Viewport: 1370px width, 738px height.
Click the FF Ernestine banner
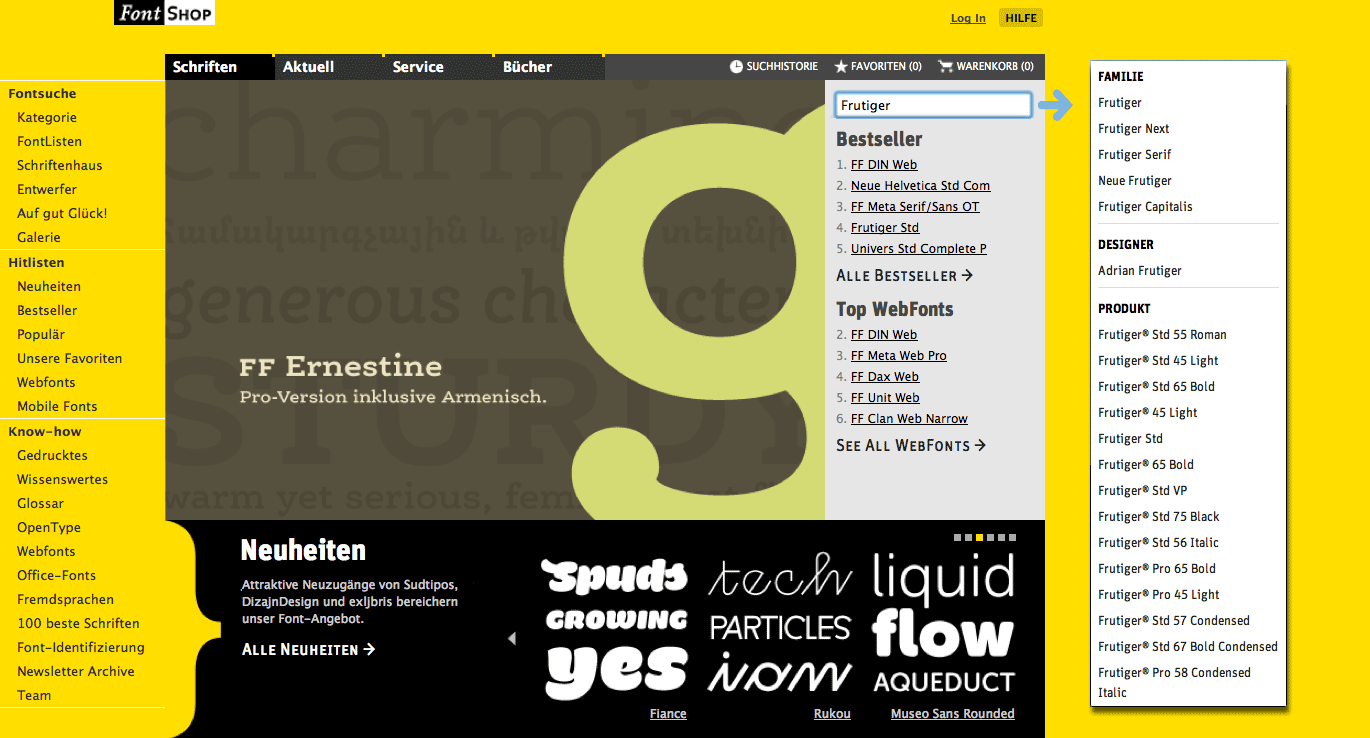click(495, 300)
